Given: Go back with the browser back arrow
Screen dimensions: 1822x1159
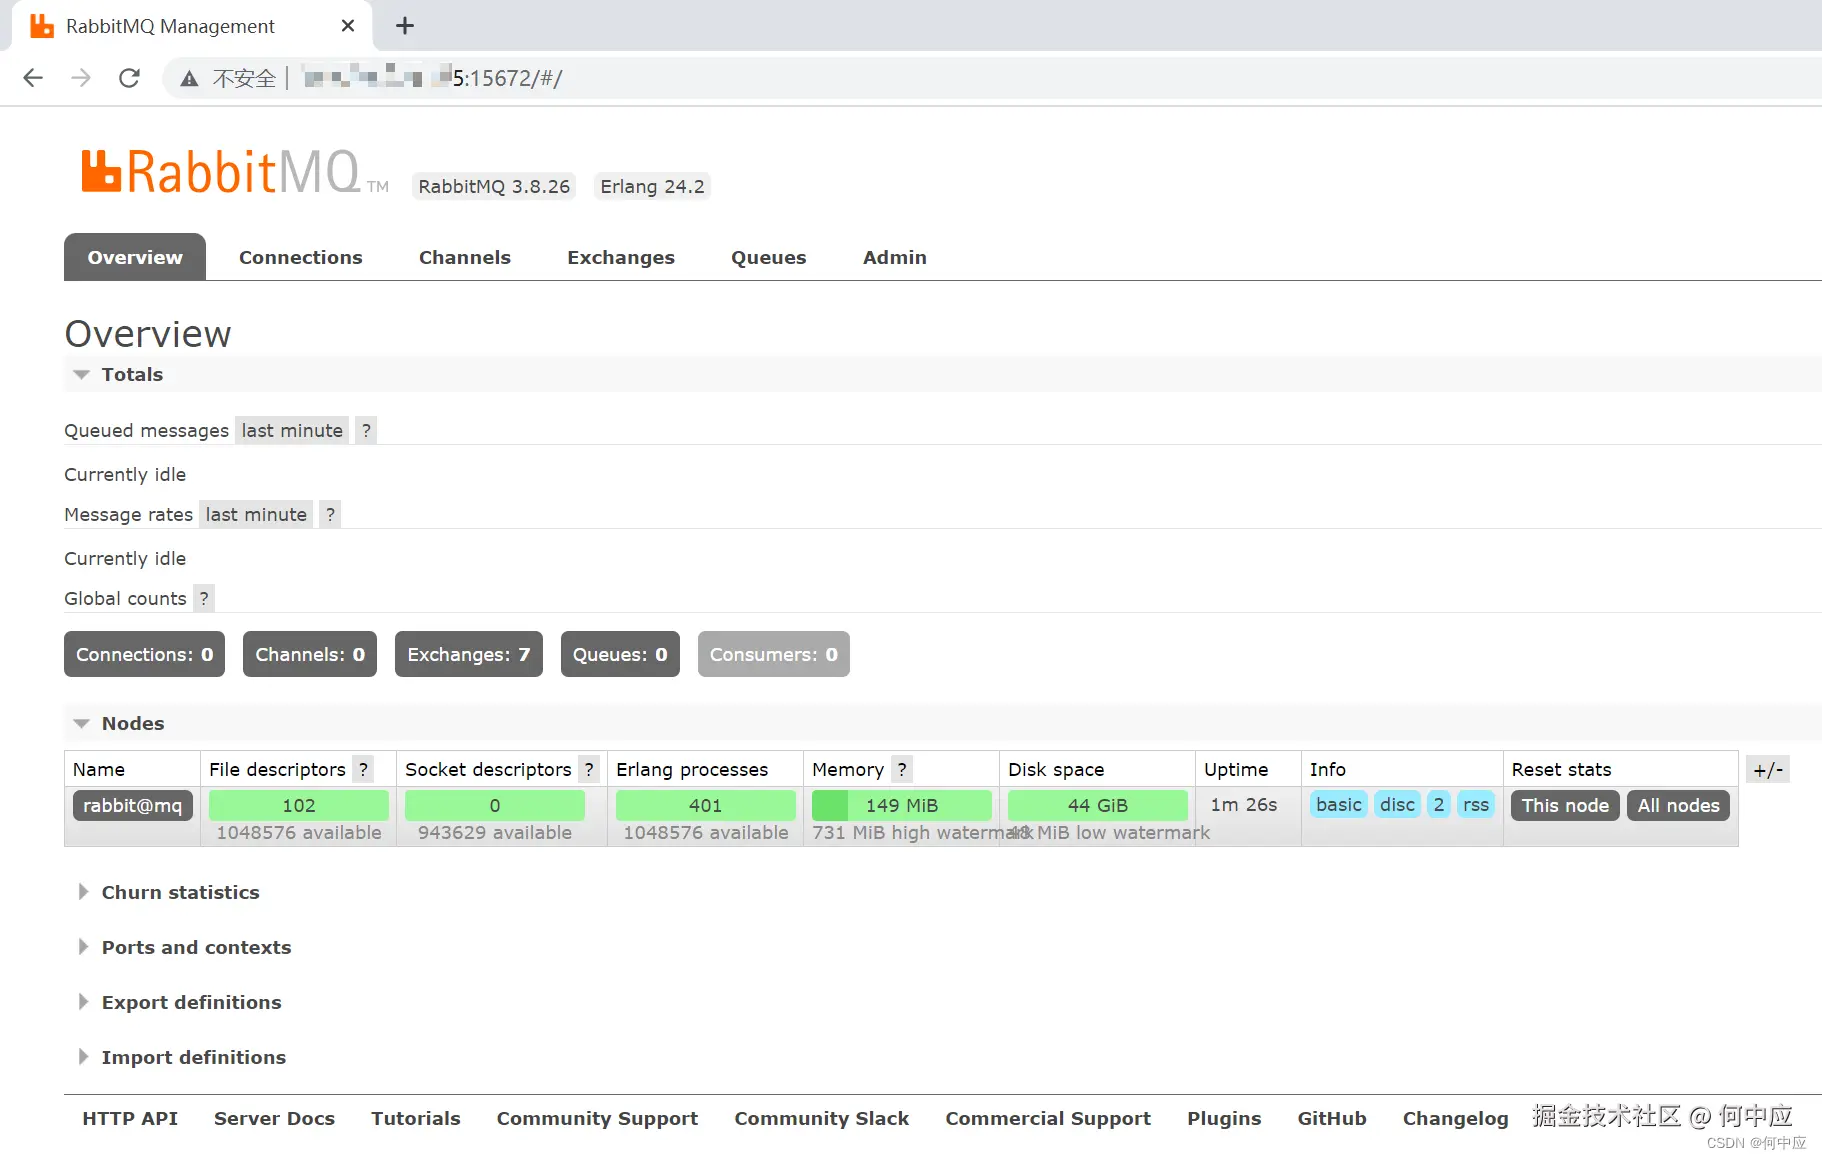Looking at the screenshot, I should [x=33, y=78].
